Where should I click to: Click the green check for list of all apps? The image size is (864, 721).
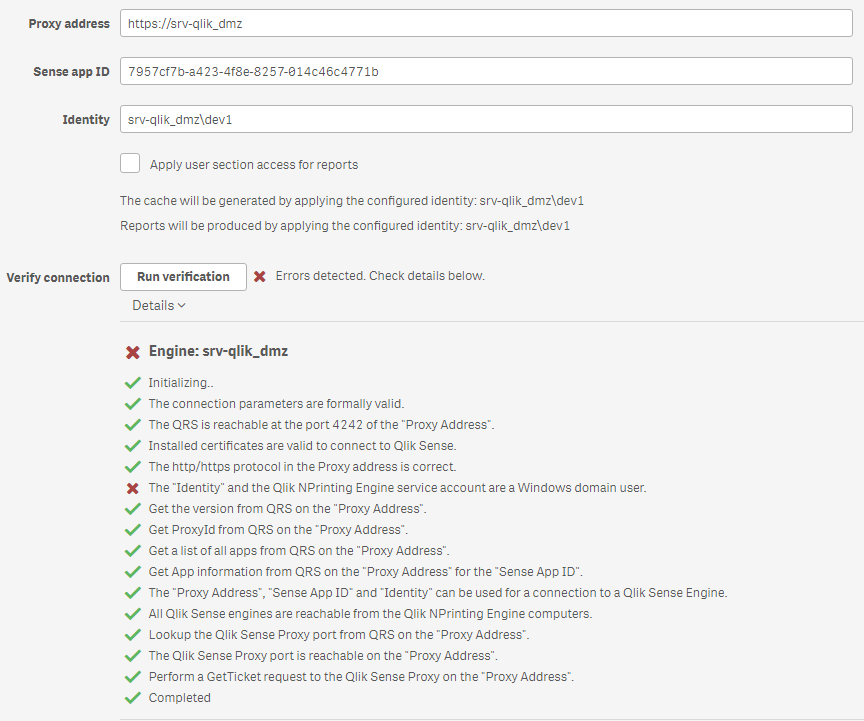click(132, 551)
